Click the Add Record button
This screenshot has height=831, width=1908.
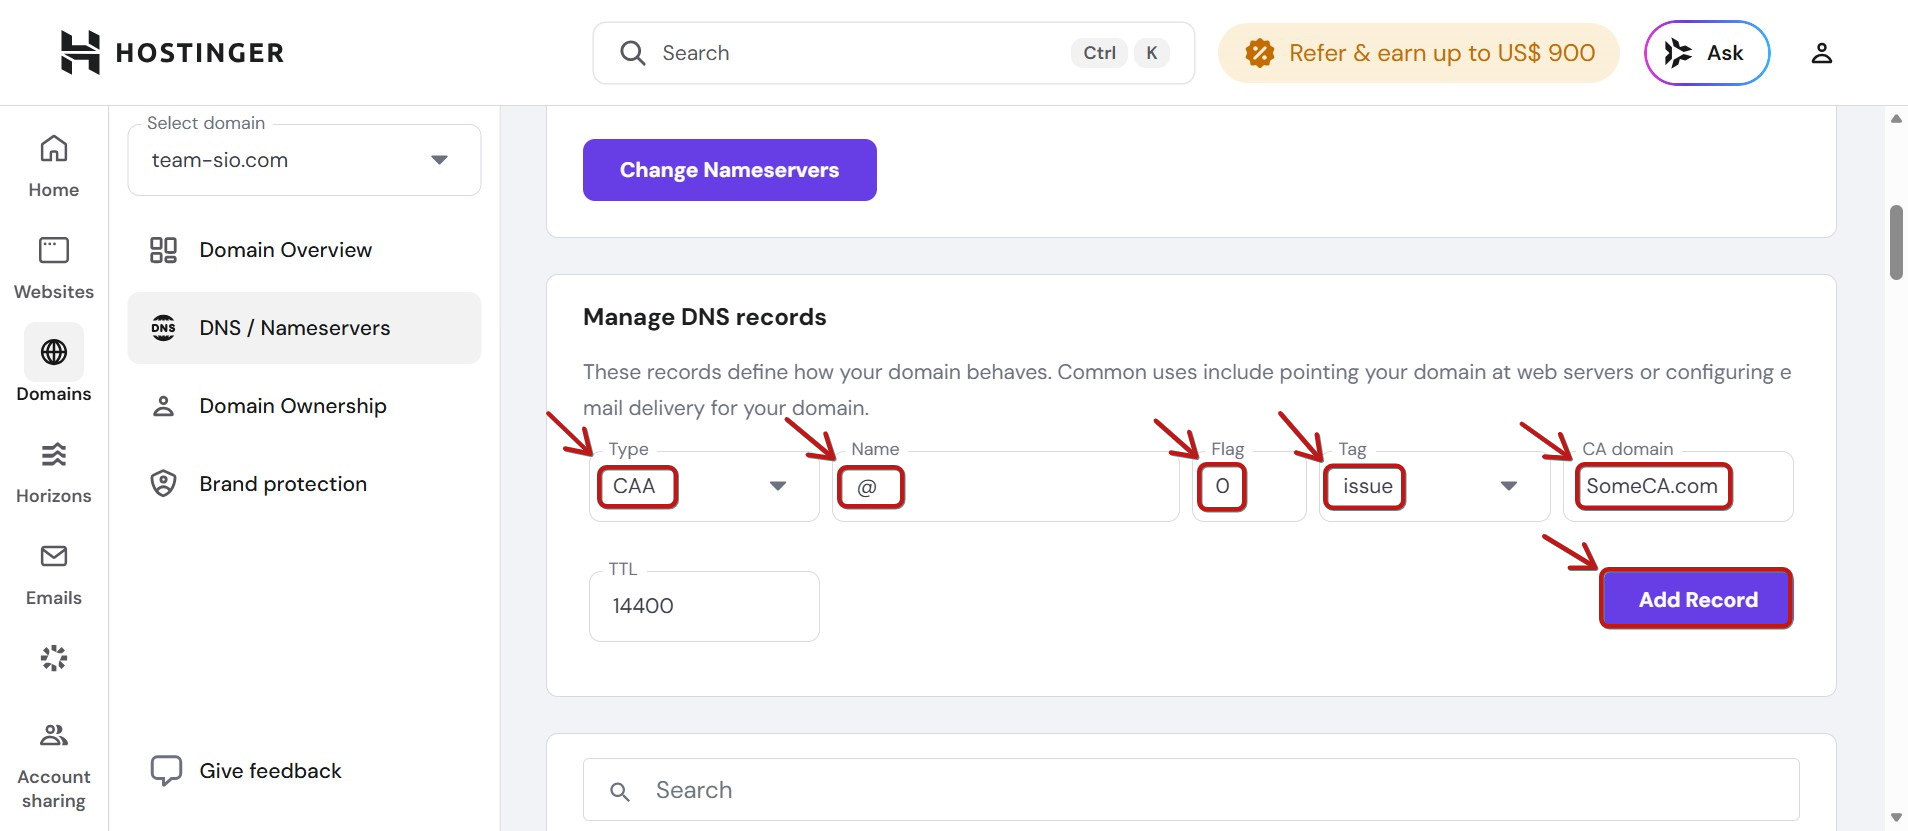1697,599
